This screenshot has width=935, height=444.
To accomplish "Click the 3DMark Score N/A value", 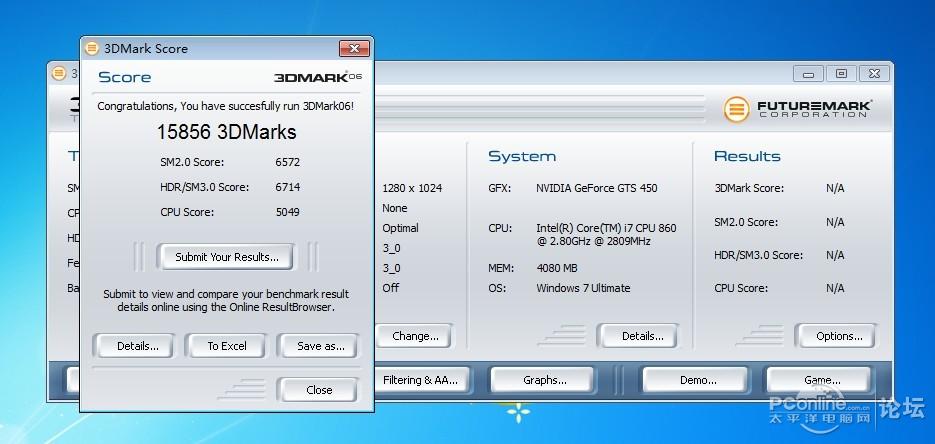I will click(x=835, y=188).
